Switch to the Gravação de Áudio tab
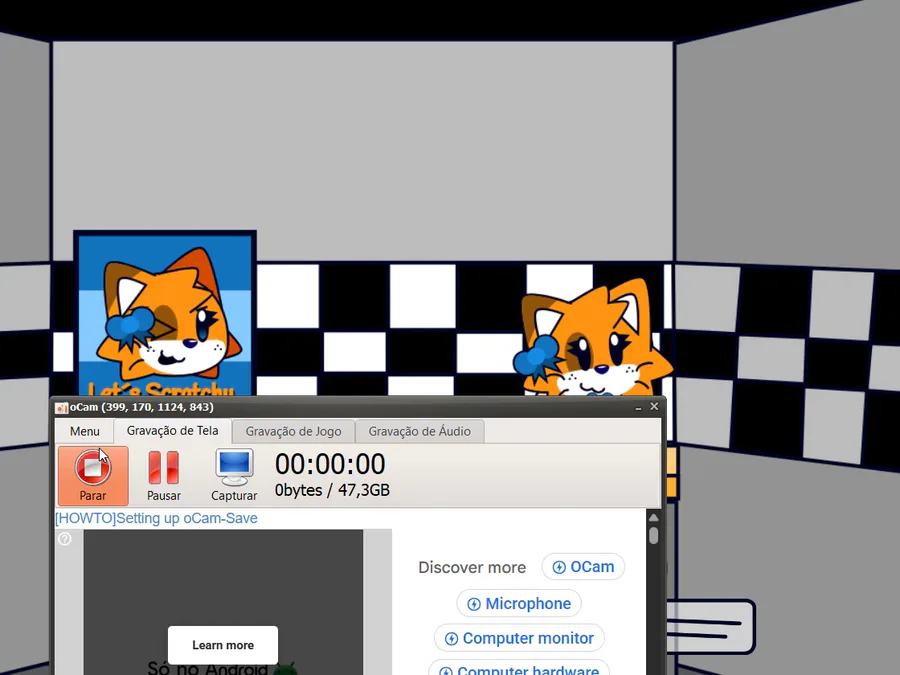The height and width of the screenshot is (675, 900). tap(420, 431)
